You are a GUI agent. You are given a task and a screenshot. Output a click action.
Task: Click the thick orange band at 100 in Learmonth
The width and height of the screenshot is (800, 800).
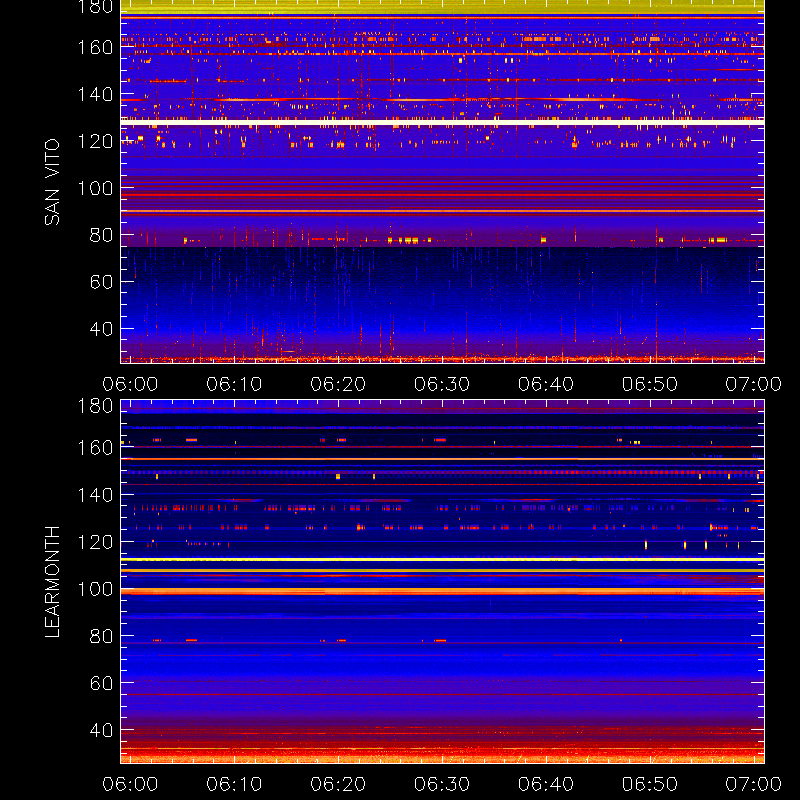tap(442, 592)
